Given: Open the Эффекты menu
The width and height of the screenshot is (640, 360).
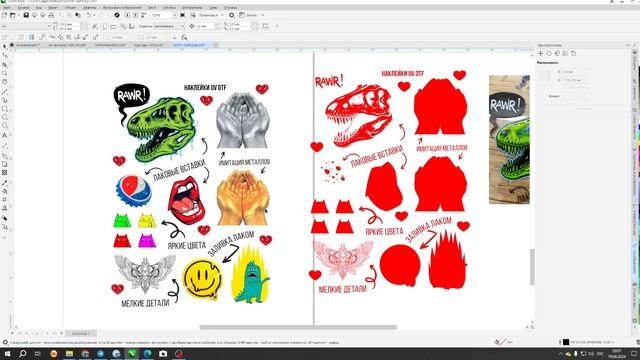Looking at the screenshot, I should [90, 7].
